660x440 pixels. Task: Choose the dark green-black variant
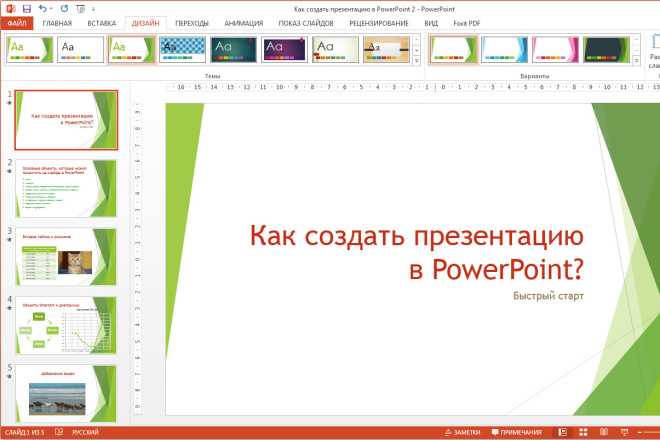click(x=606, y=49)
